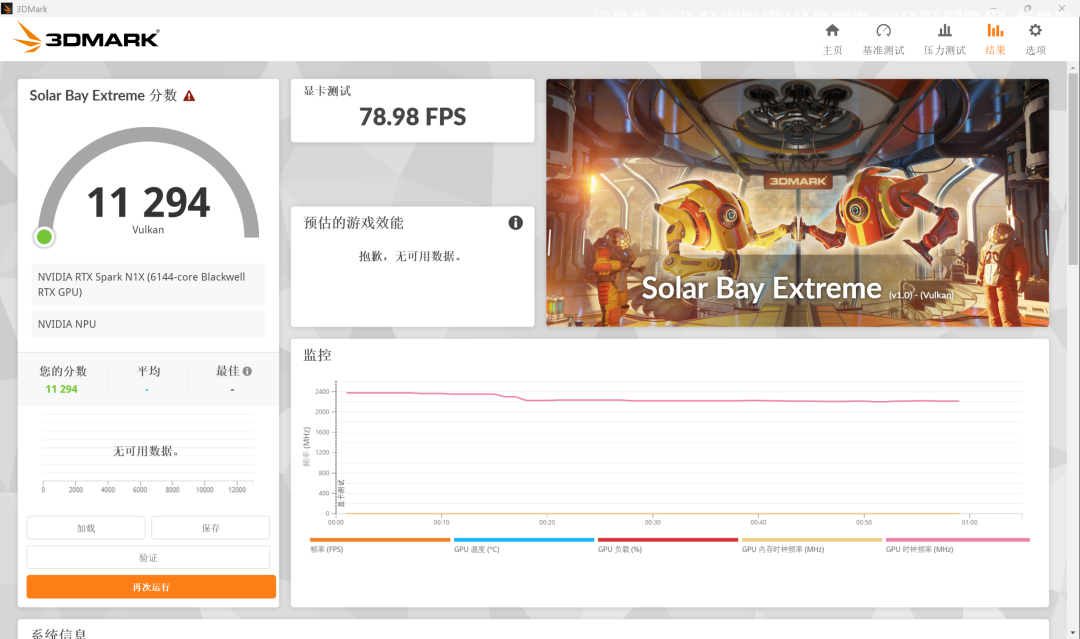Click the green 11 294 under 您的分数
The image size is (1080, 639).
click(x=61, y=389)
